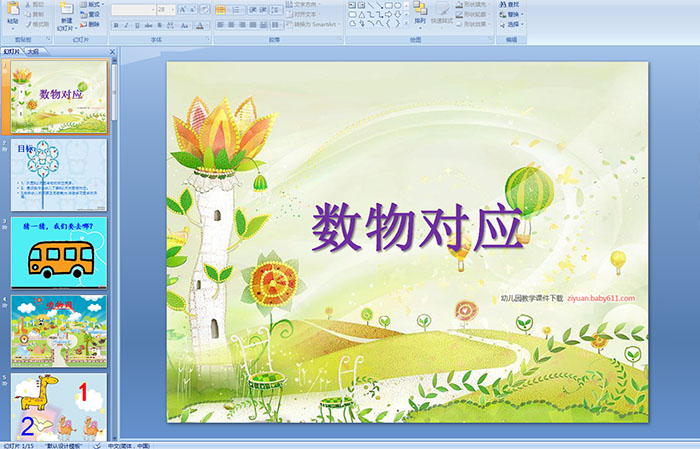
Task: Open the Line Spacing dropdown
Action: coord(277,10)
